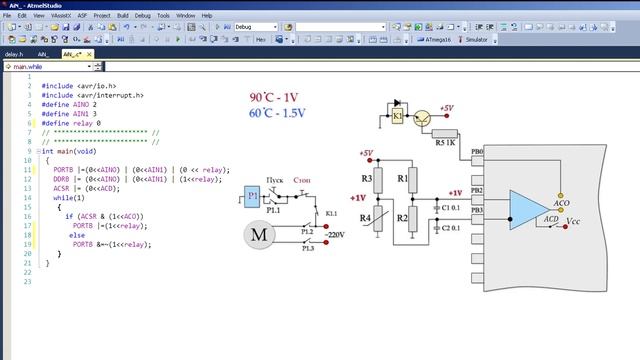Click the Increase Indent icon

pyautogui.click(x=490, y=27)
